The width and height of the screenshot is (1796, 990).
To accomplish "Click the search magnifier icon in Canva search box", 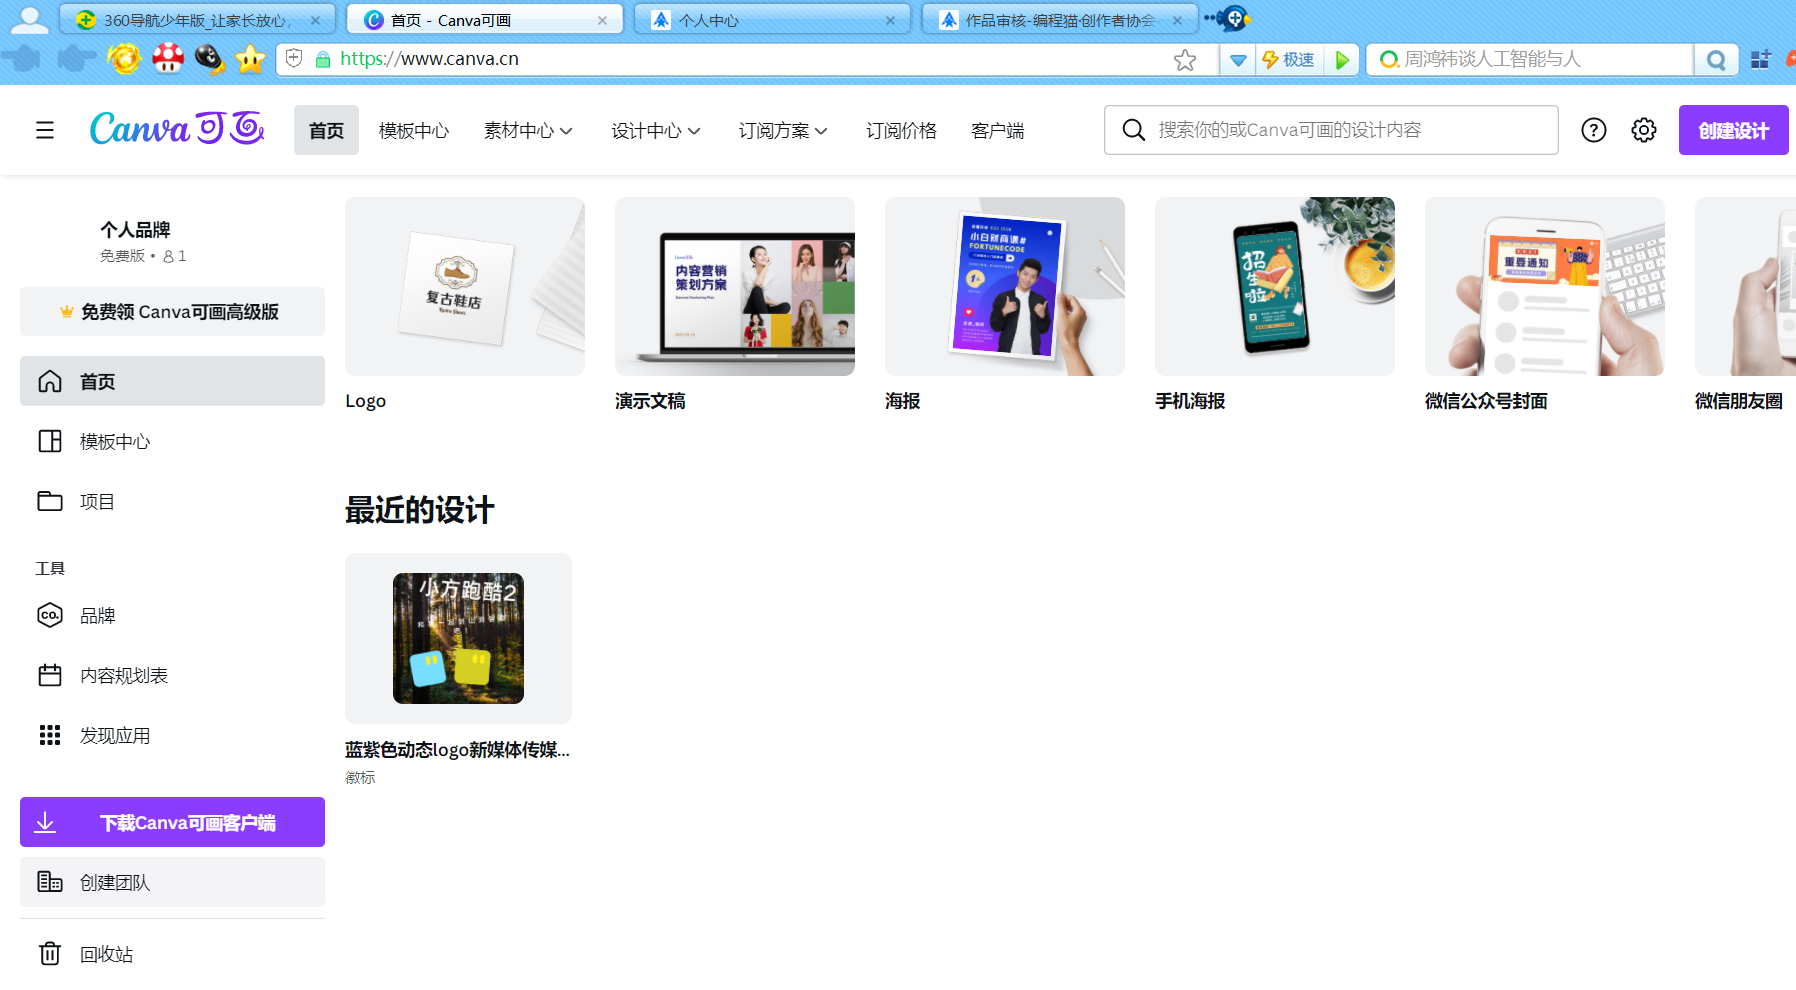I will pos(1134,130).
